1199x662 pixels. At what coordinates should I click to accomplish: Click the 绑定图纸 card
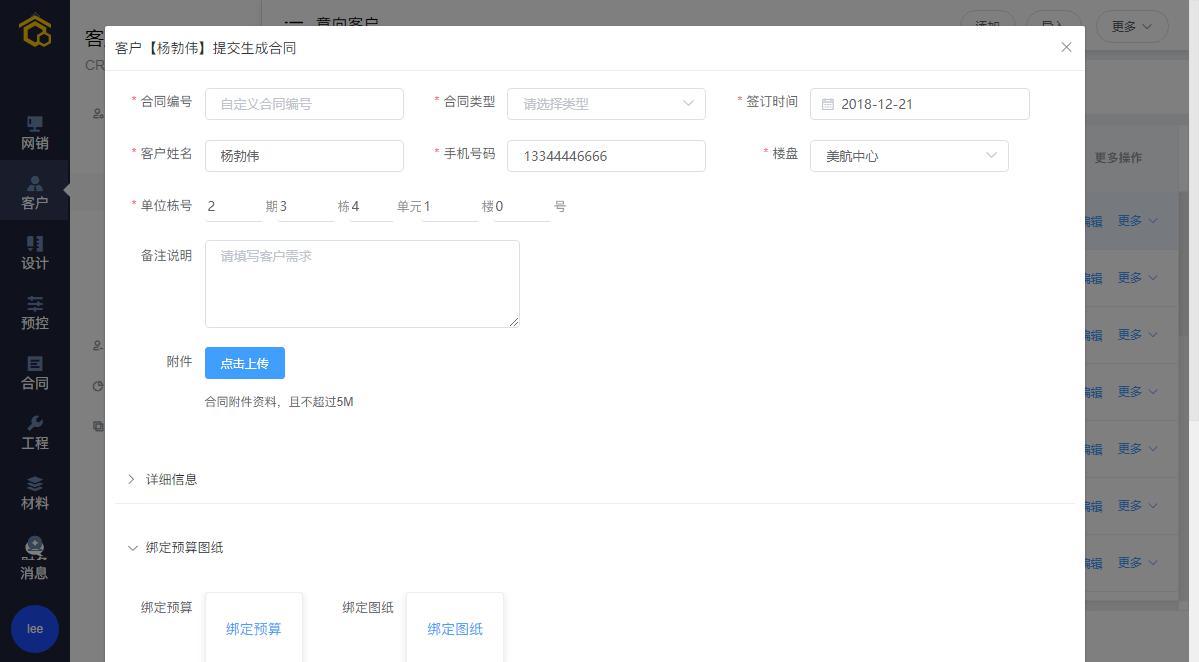[455, 628]
